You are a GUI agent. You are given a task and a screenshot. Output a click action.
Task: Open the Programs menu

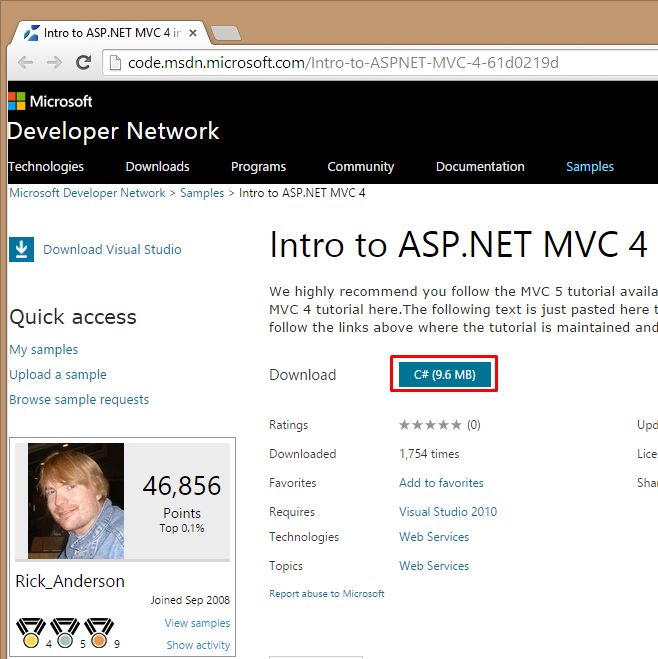pyautogui.click(x=258, y=166)
